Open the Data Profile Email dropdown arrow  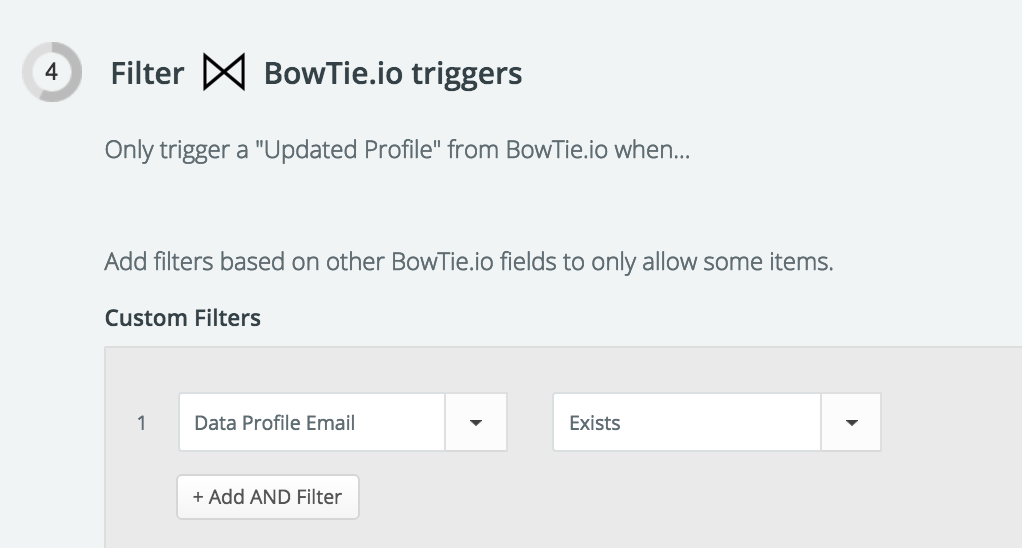[476, 422]
